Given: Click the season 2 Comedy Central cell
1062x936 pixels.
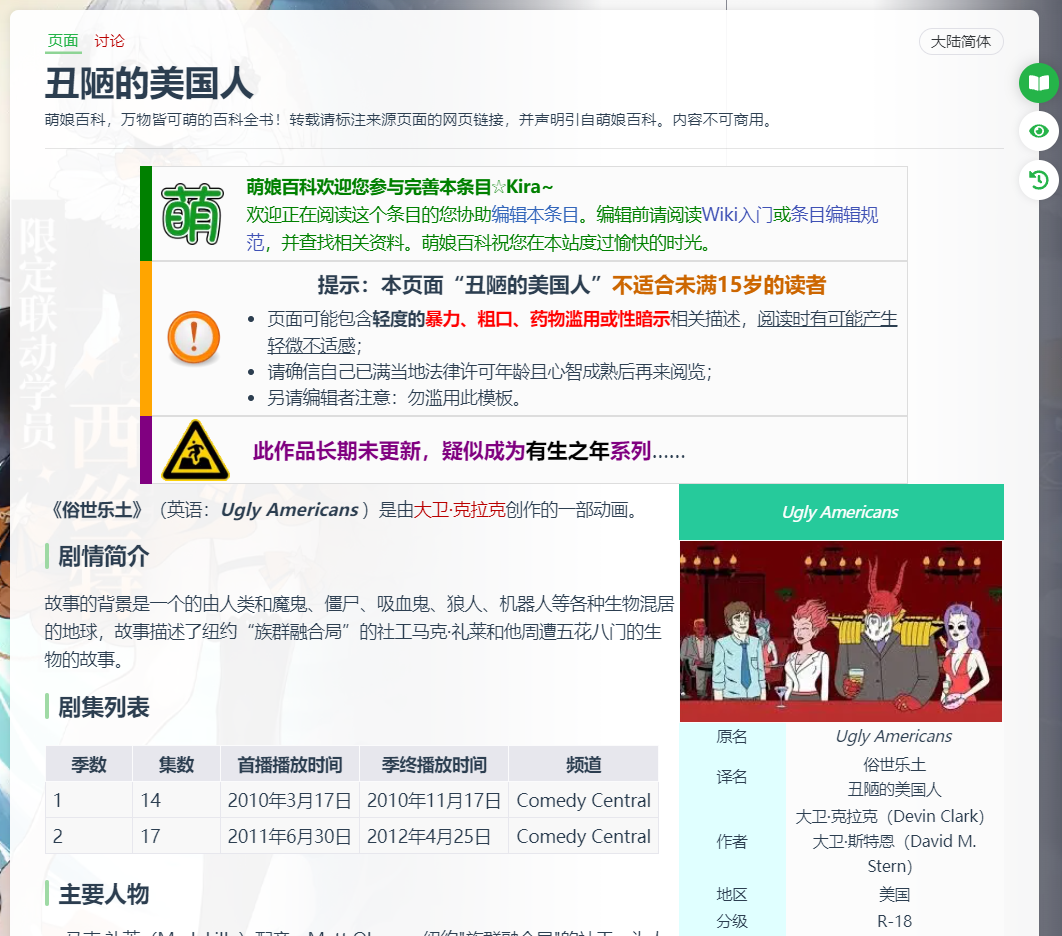Looking at the screenshot, I should click(583, 836).
